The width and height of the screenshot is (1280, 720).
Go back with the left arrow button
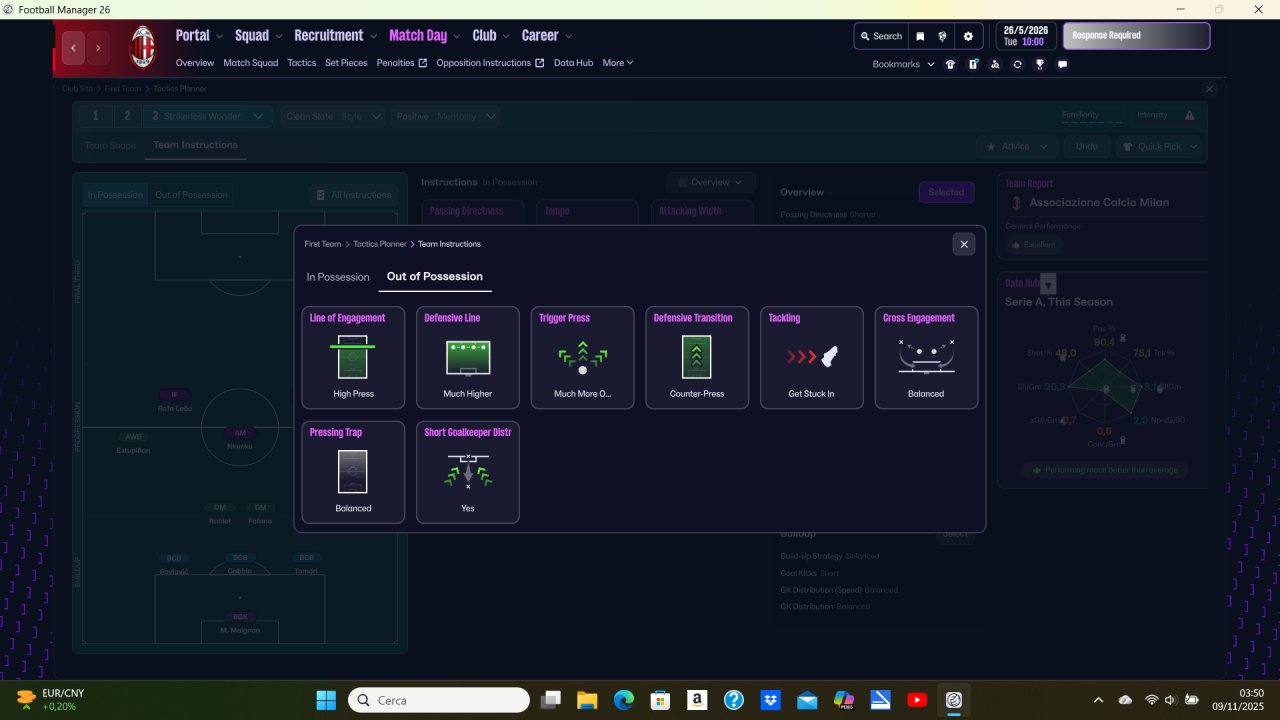pyautogui.click(x=73, y=47)
